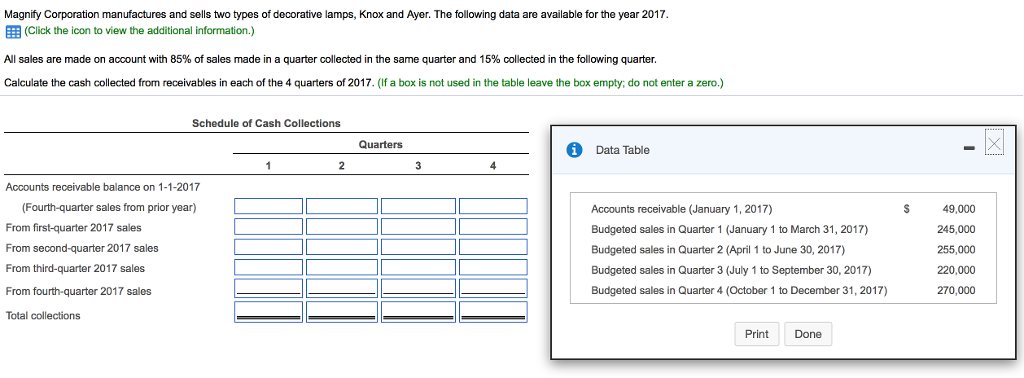Open the additional information link
This screenshot has width=1024, height=378.
pyautogui.click(x=139, y=31)
